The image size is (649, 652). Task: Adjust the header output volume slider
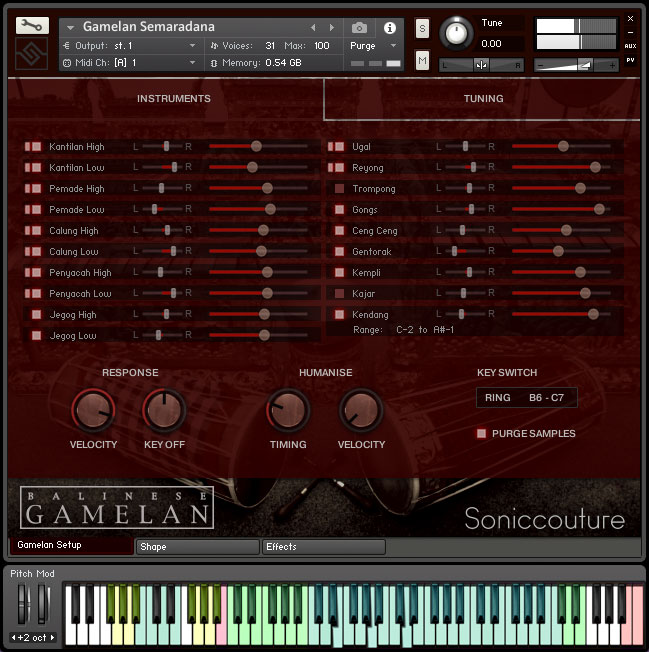click(576, 65)
